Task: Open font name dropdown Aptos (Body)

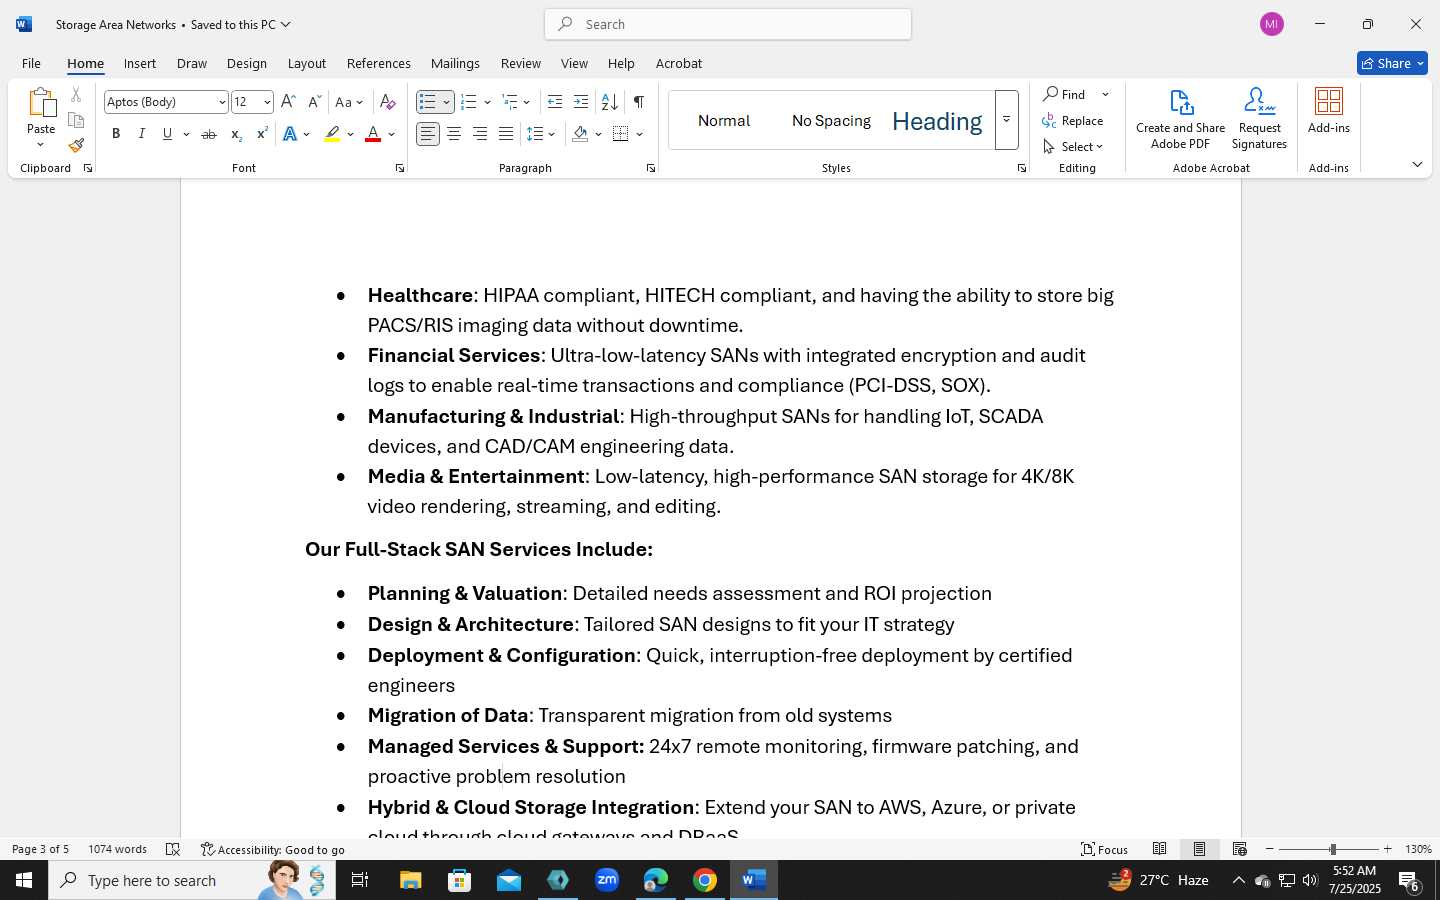Action: click(222, 102)
